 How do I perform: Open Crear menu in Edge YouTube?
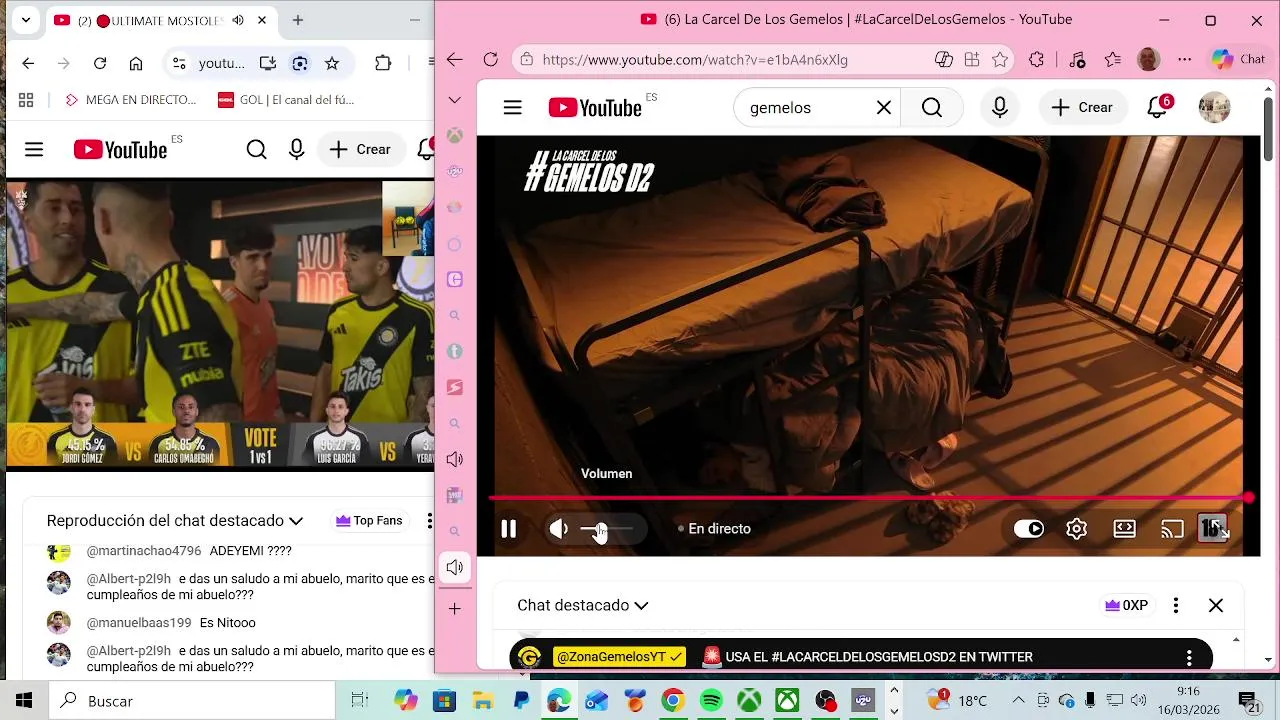(x=1082, y=107)
